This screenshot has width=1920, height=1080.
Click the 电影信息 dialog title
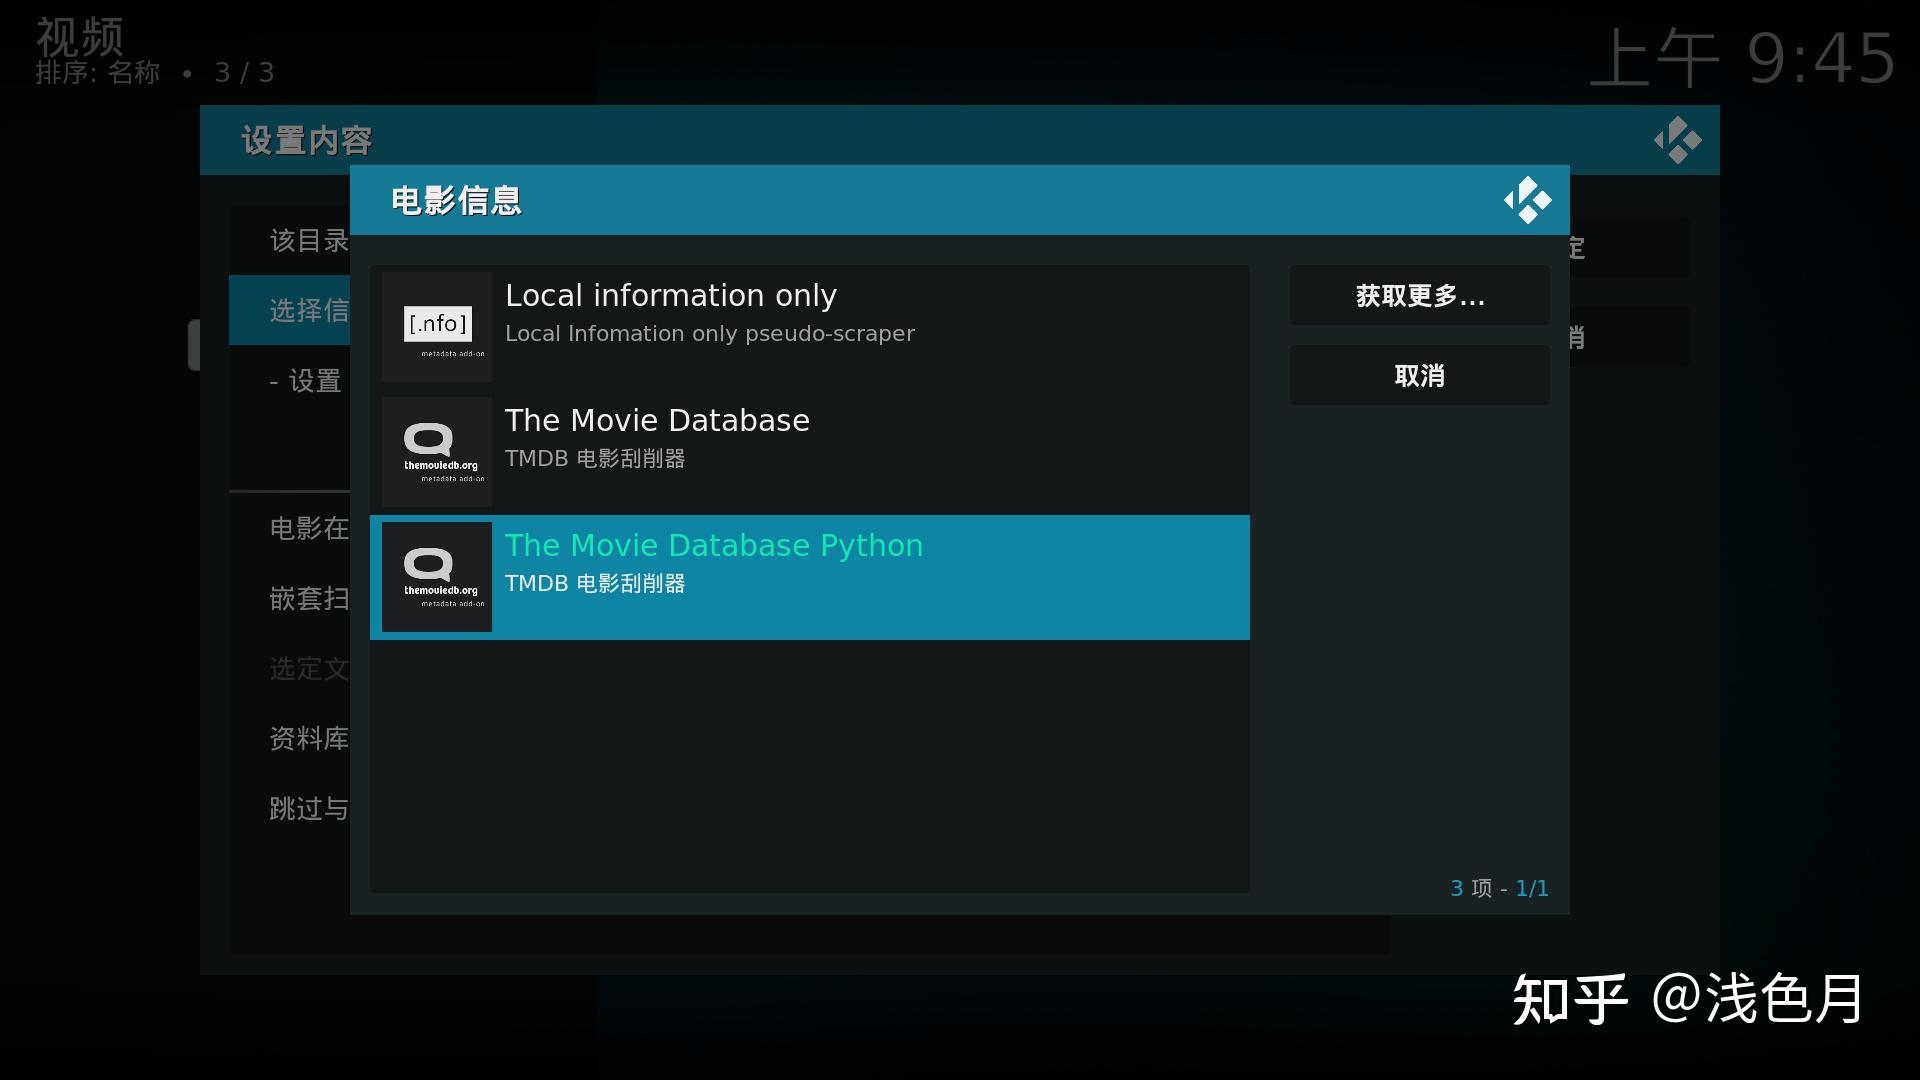[456, 201]
